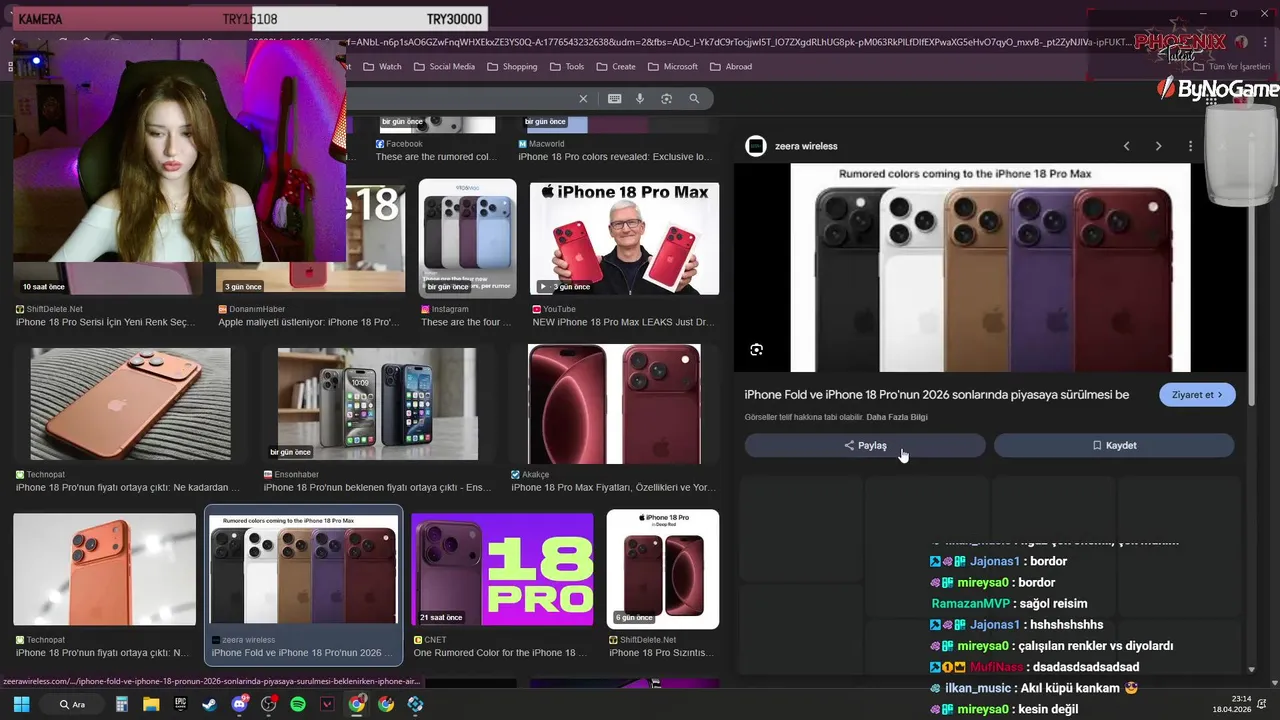Screen dimensions: 1280x720
Task: Open the Technopat orange camera close-up thumbnail
Action: pos(104,570)
